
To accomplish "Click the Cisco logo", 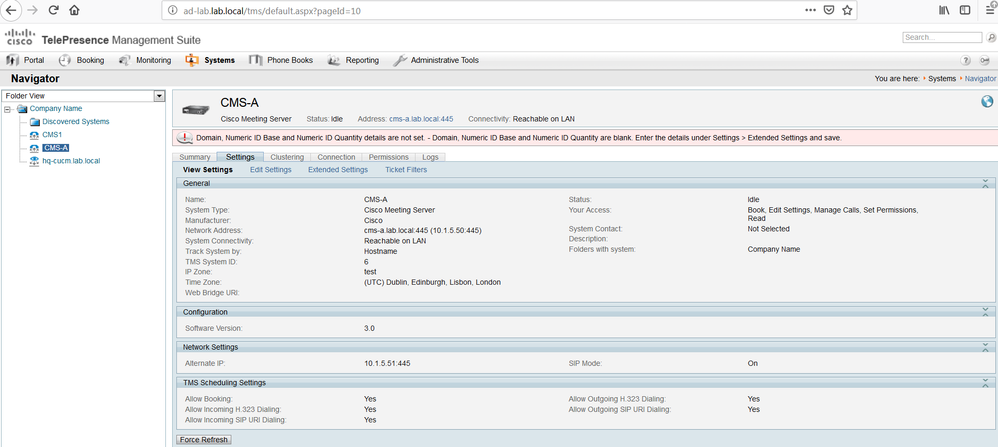I will [x=20, y=37].
